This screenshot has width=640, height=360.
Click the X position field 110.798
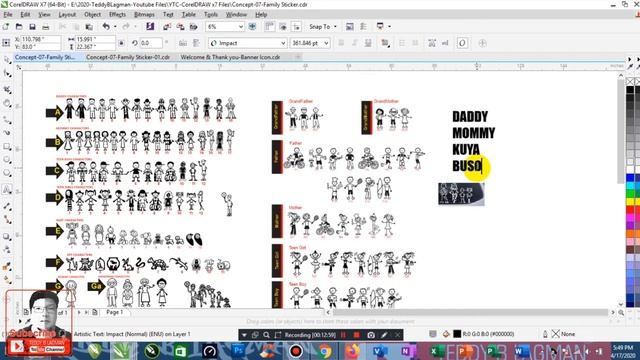tap(40, 39)
